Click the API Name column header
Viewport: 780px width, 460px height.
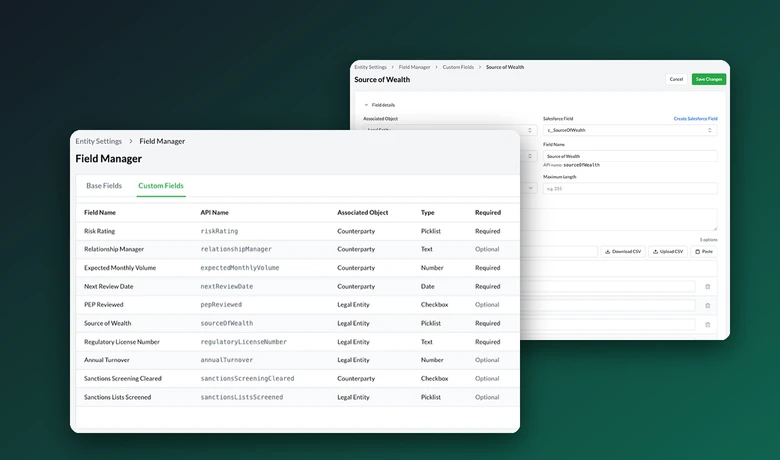click(214, 212)
